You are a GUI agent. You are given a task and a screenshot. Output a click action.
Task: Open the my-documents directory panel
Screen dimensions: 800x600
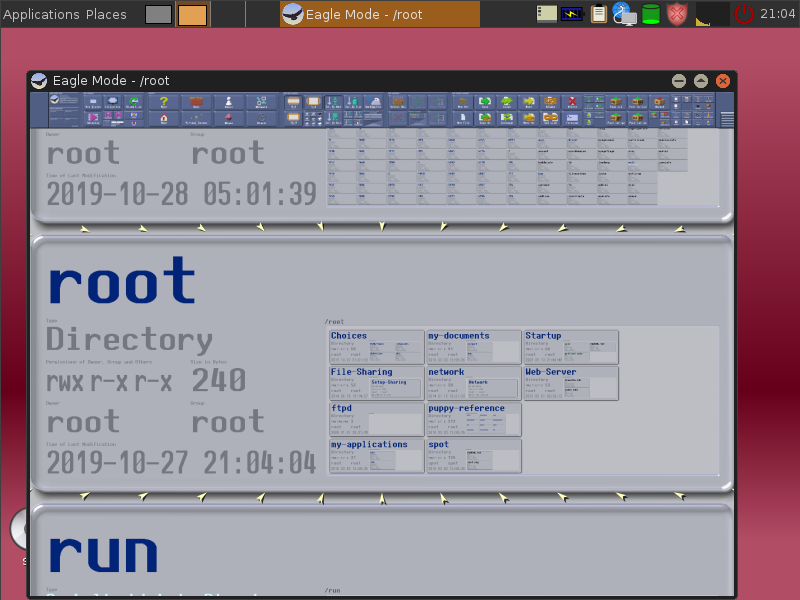click(474, 347)
